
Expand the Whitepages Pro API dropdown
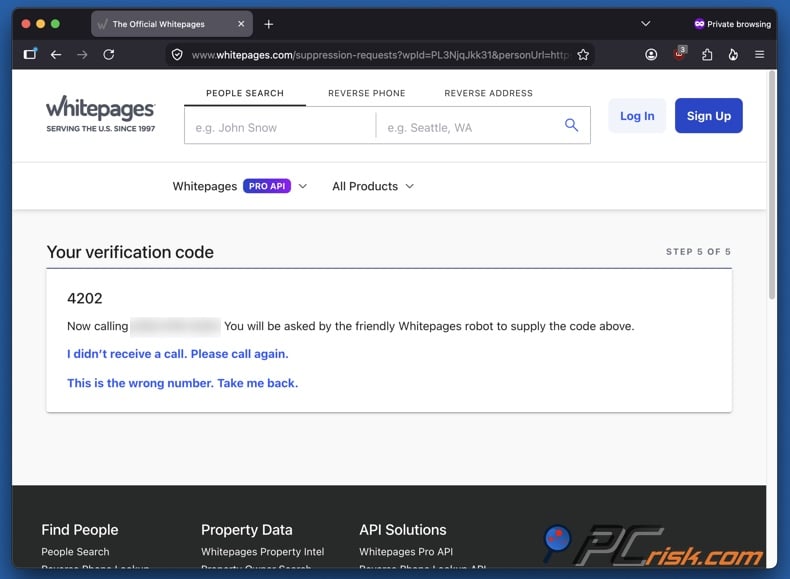point(240,186)
